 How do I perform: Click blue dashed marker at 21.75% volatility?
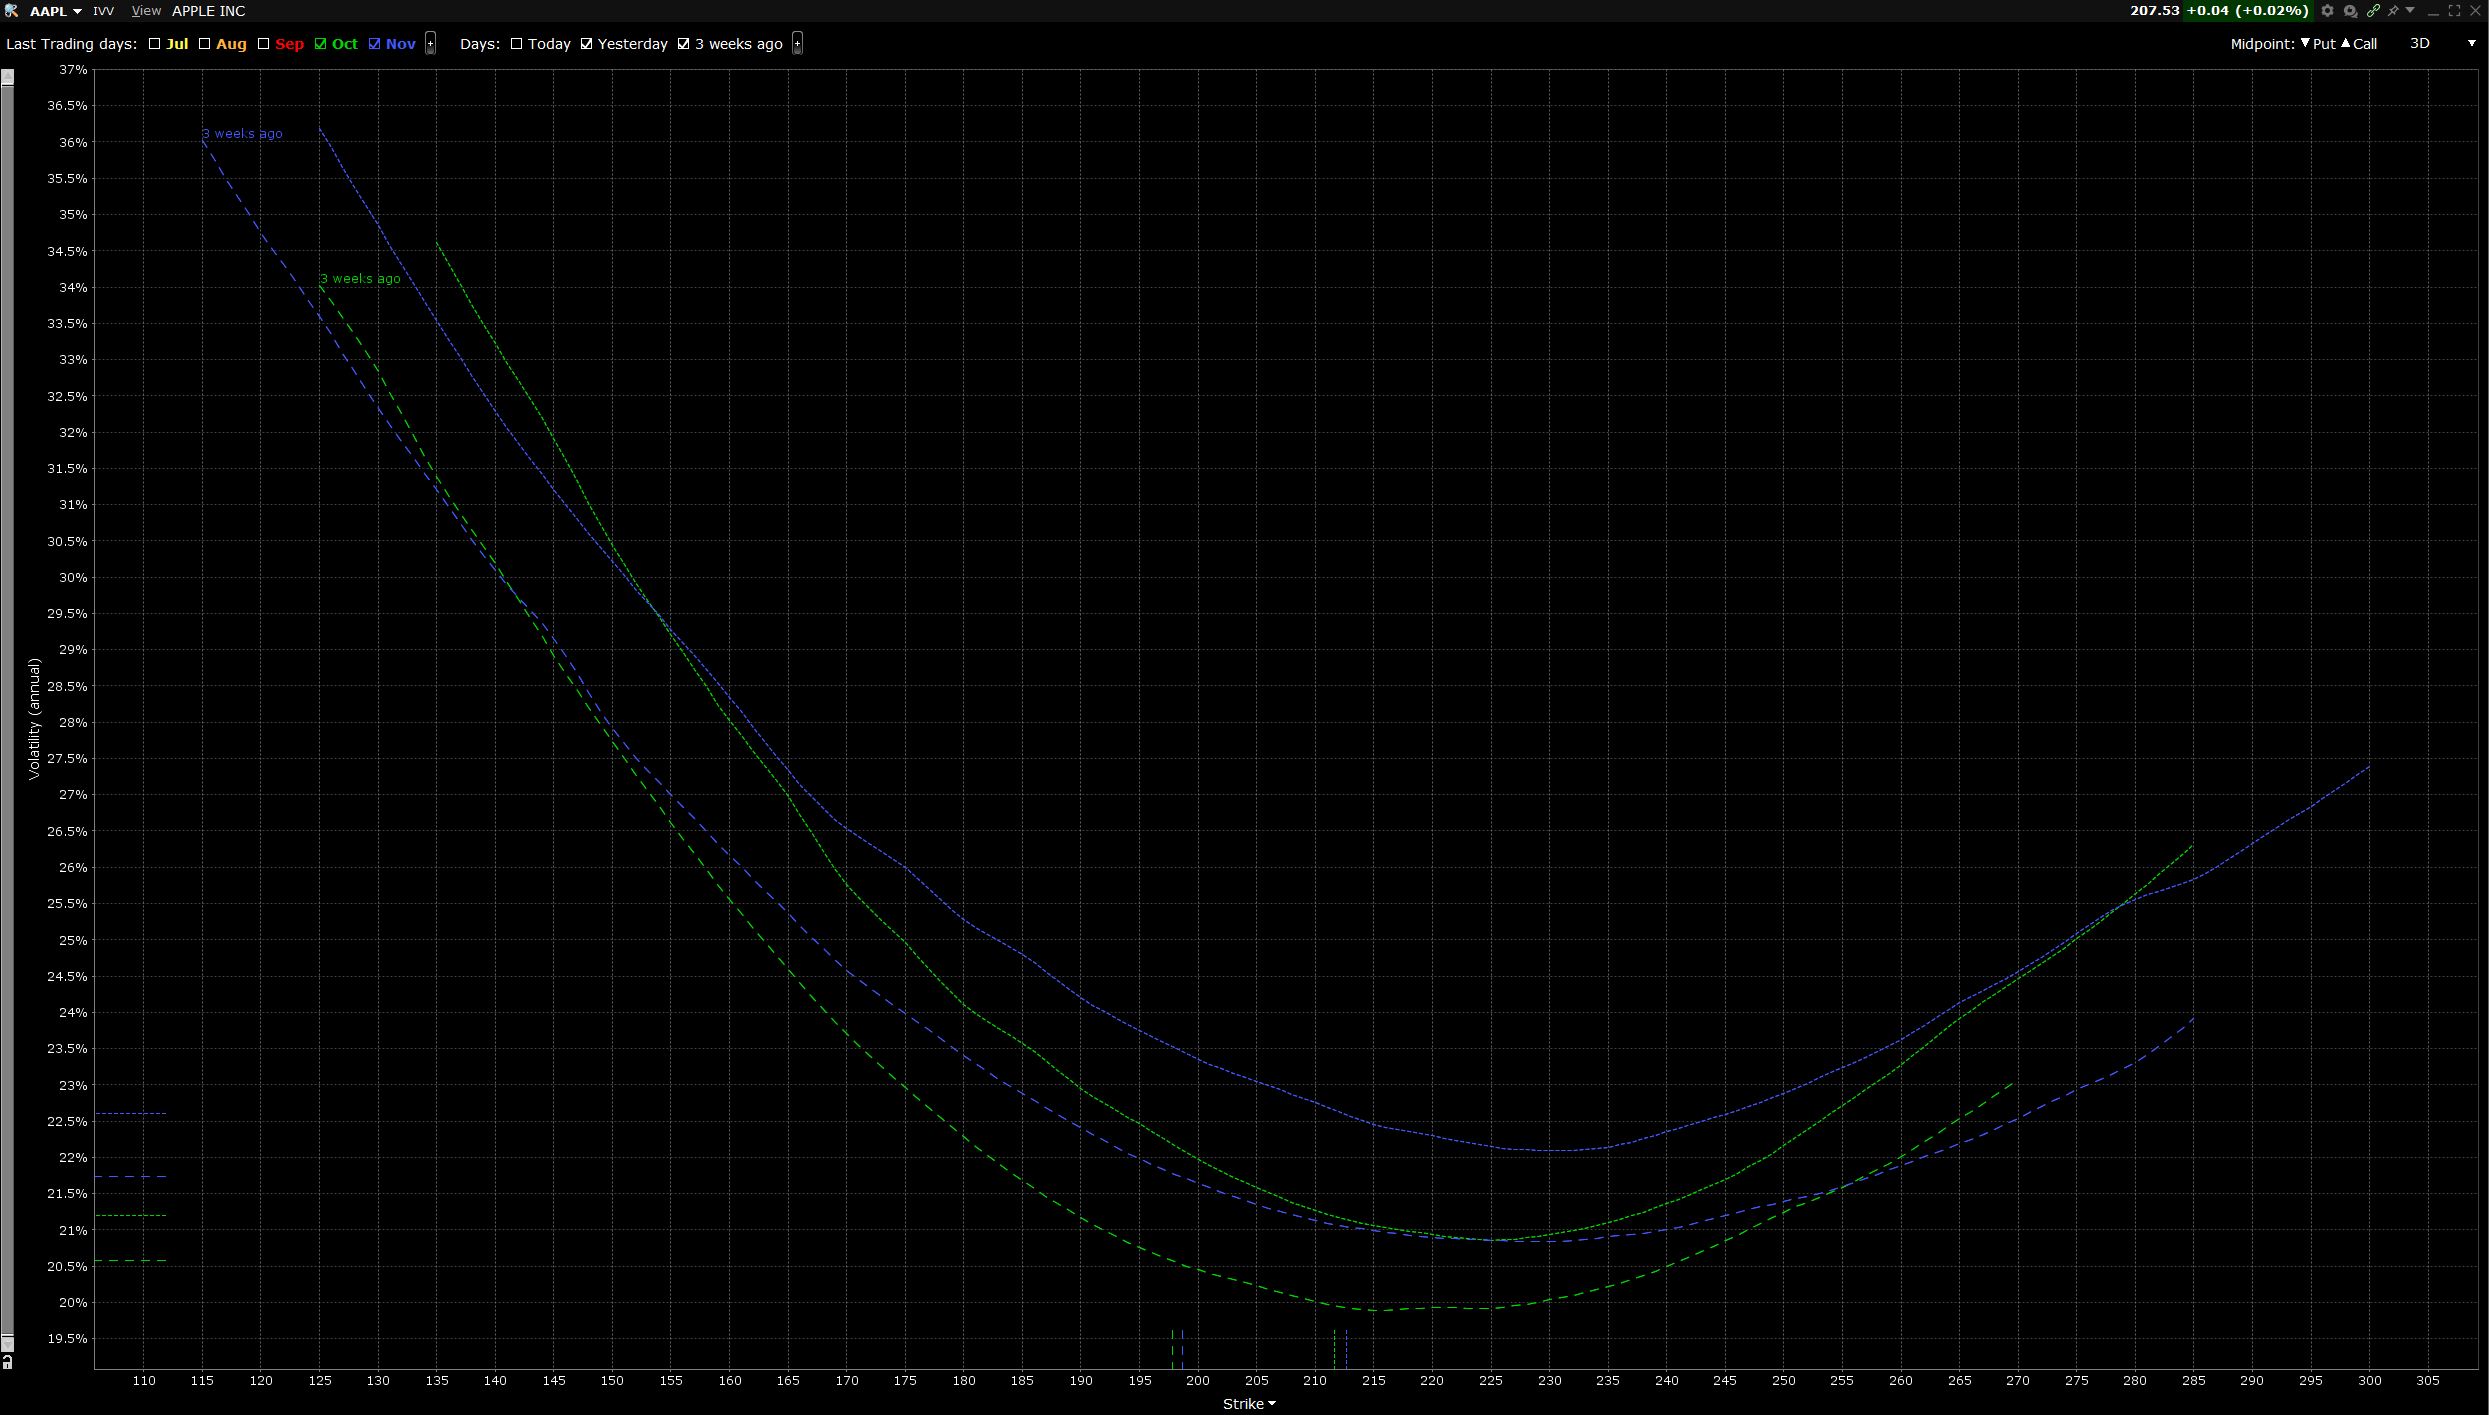click(x=131, y=1177)
